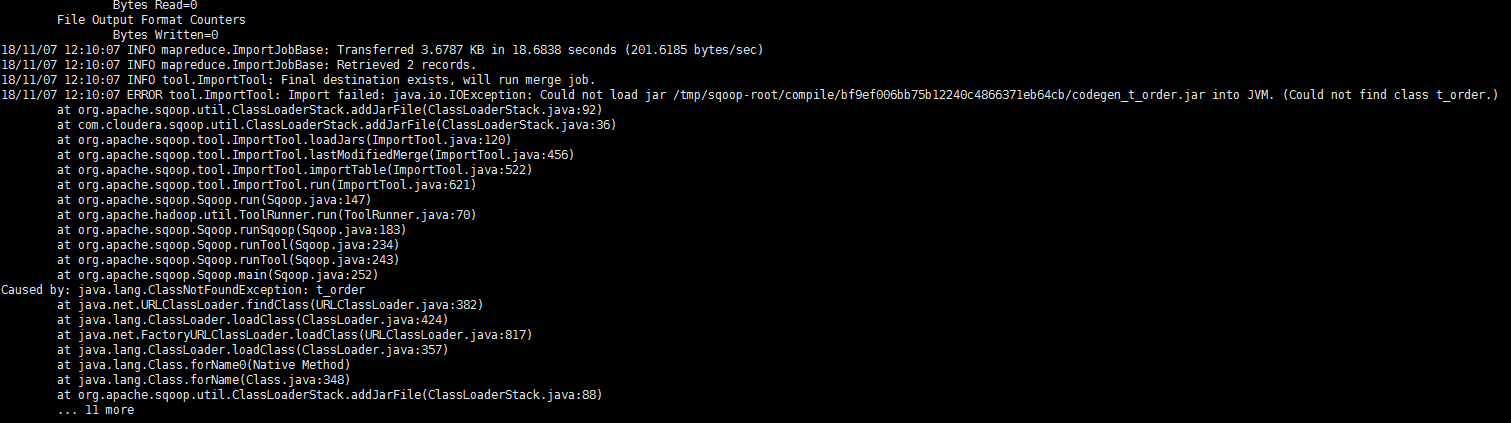Screen dimensions: 1511x423
Task: Click the "Caused by: ClassNotFoundException" line
Action: pyautogui.click(x=183, y=290)
